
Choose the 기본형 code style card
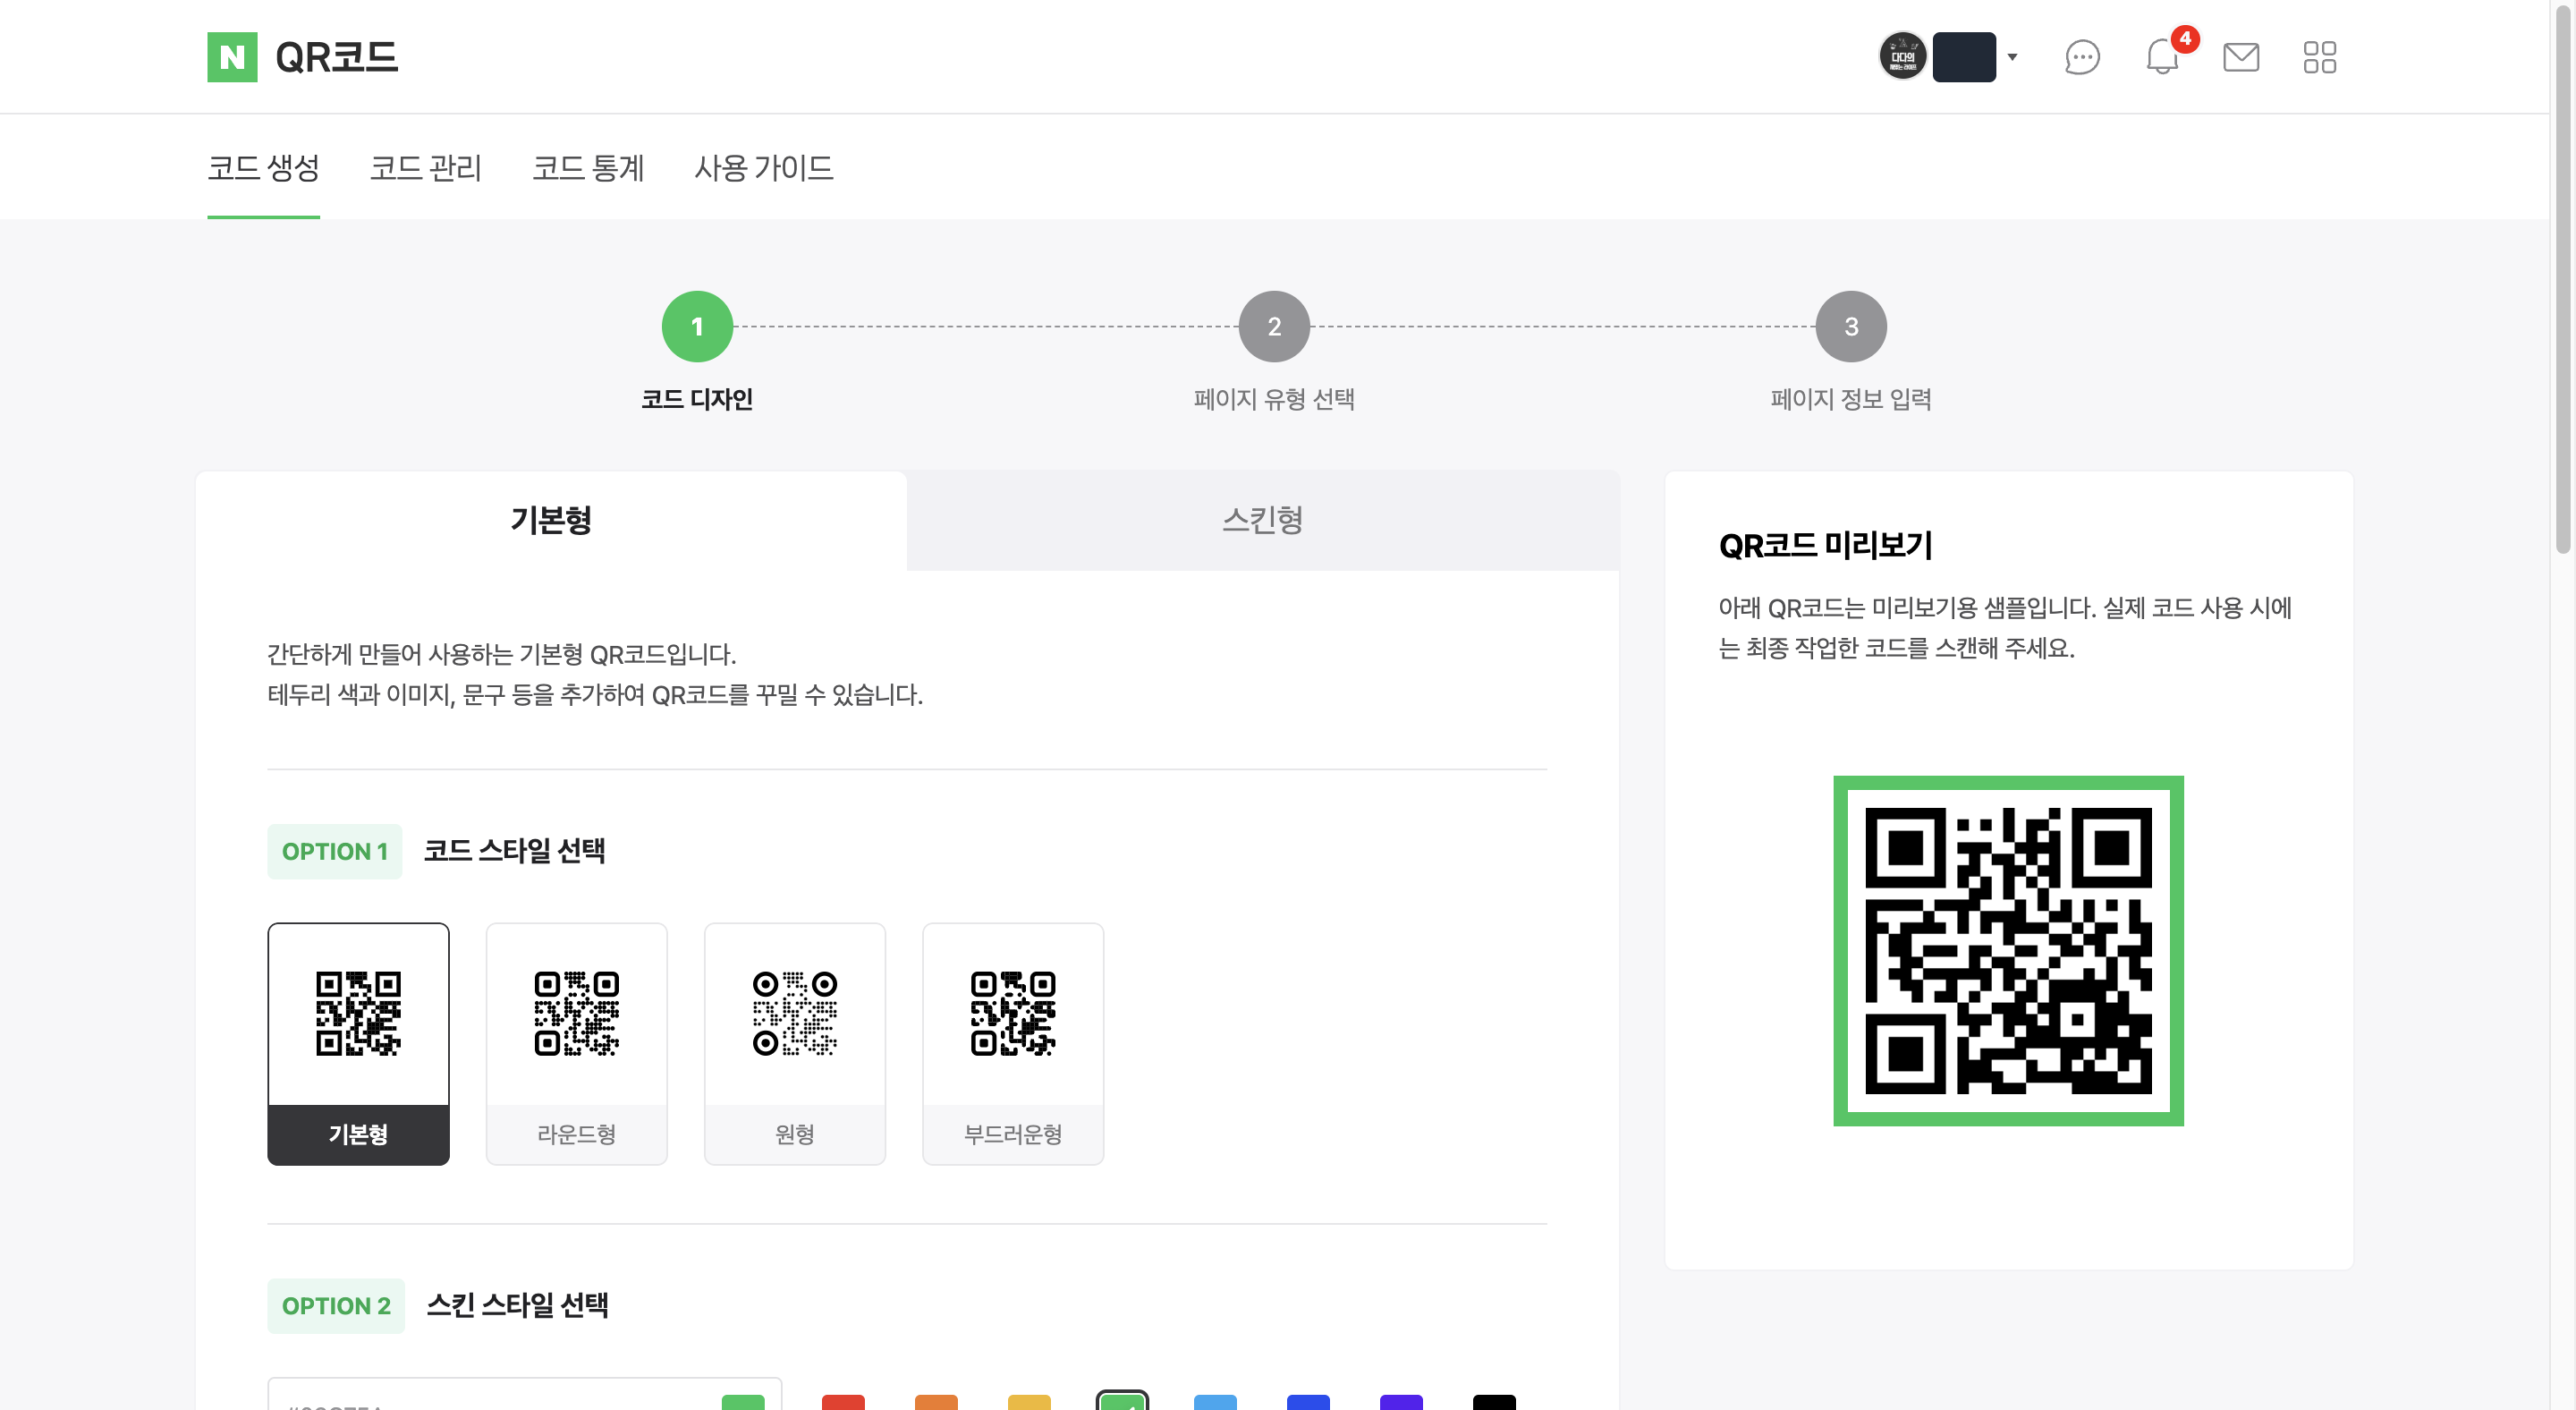pyautogui.click(x=358, y=1043)
